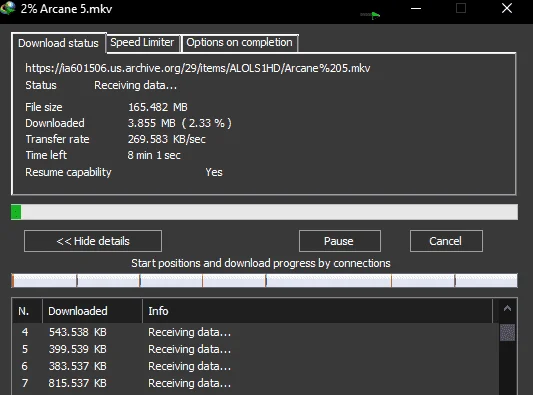
Task: Click the Resume capability Yes value
Action: click(214, 172)
